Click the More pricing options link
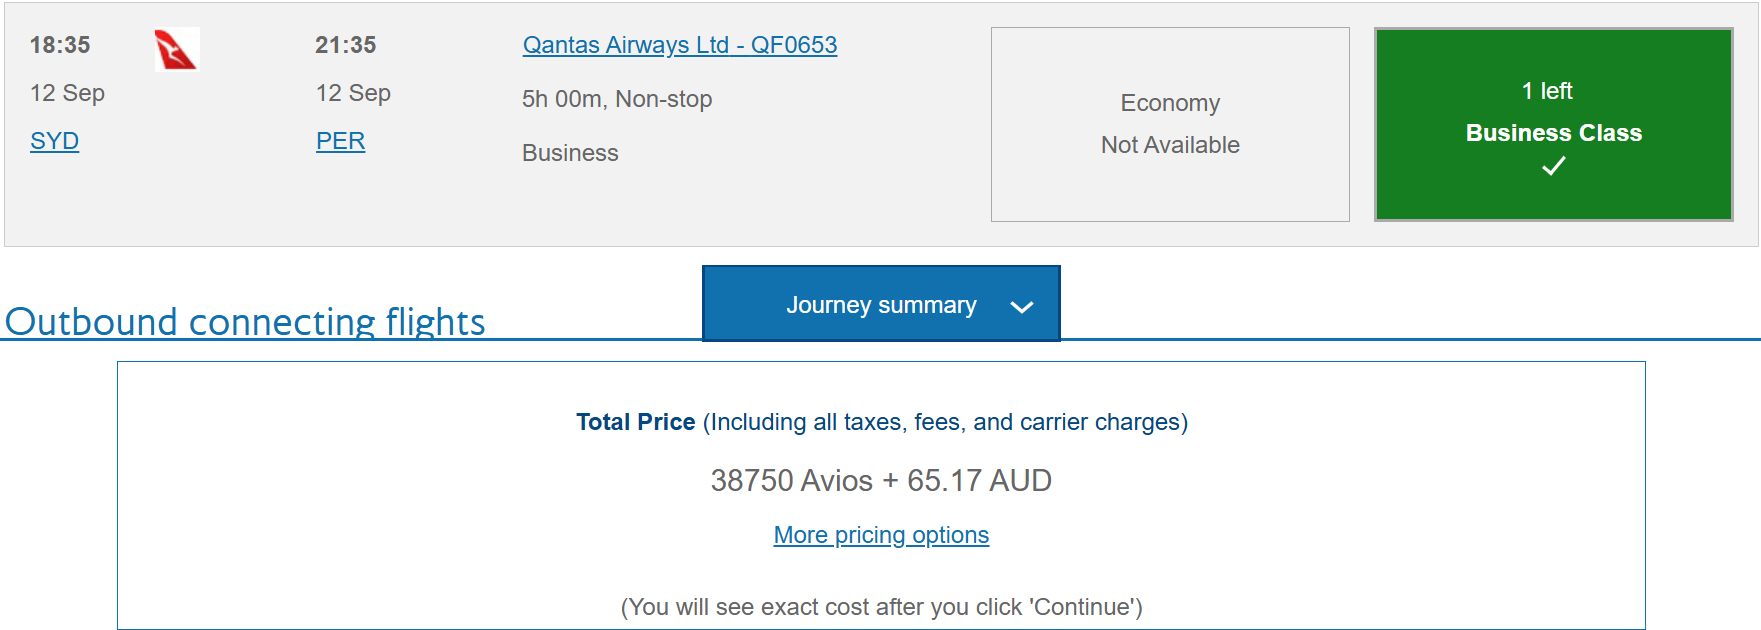Viewport: 1761px width, 630px height. pyautogui.click(x=880, y=535)
